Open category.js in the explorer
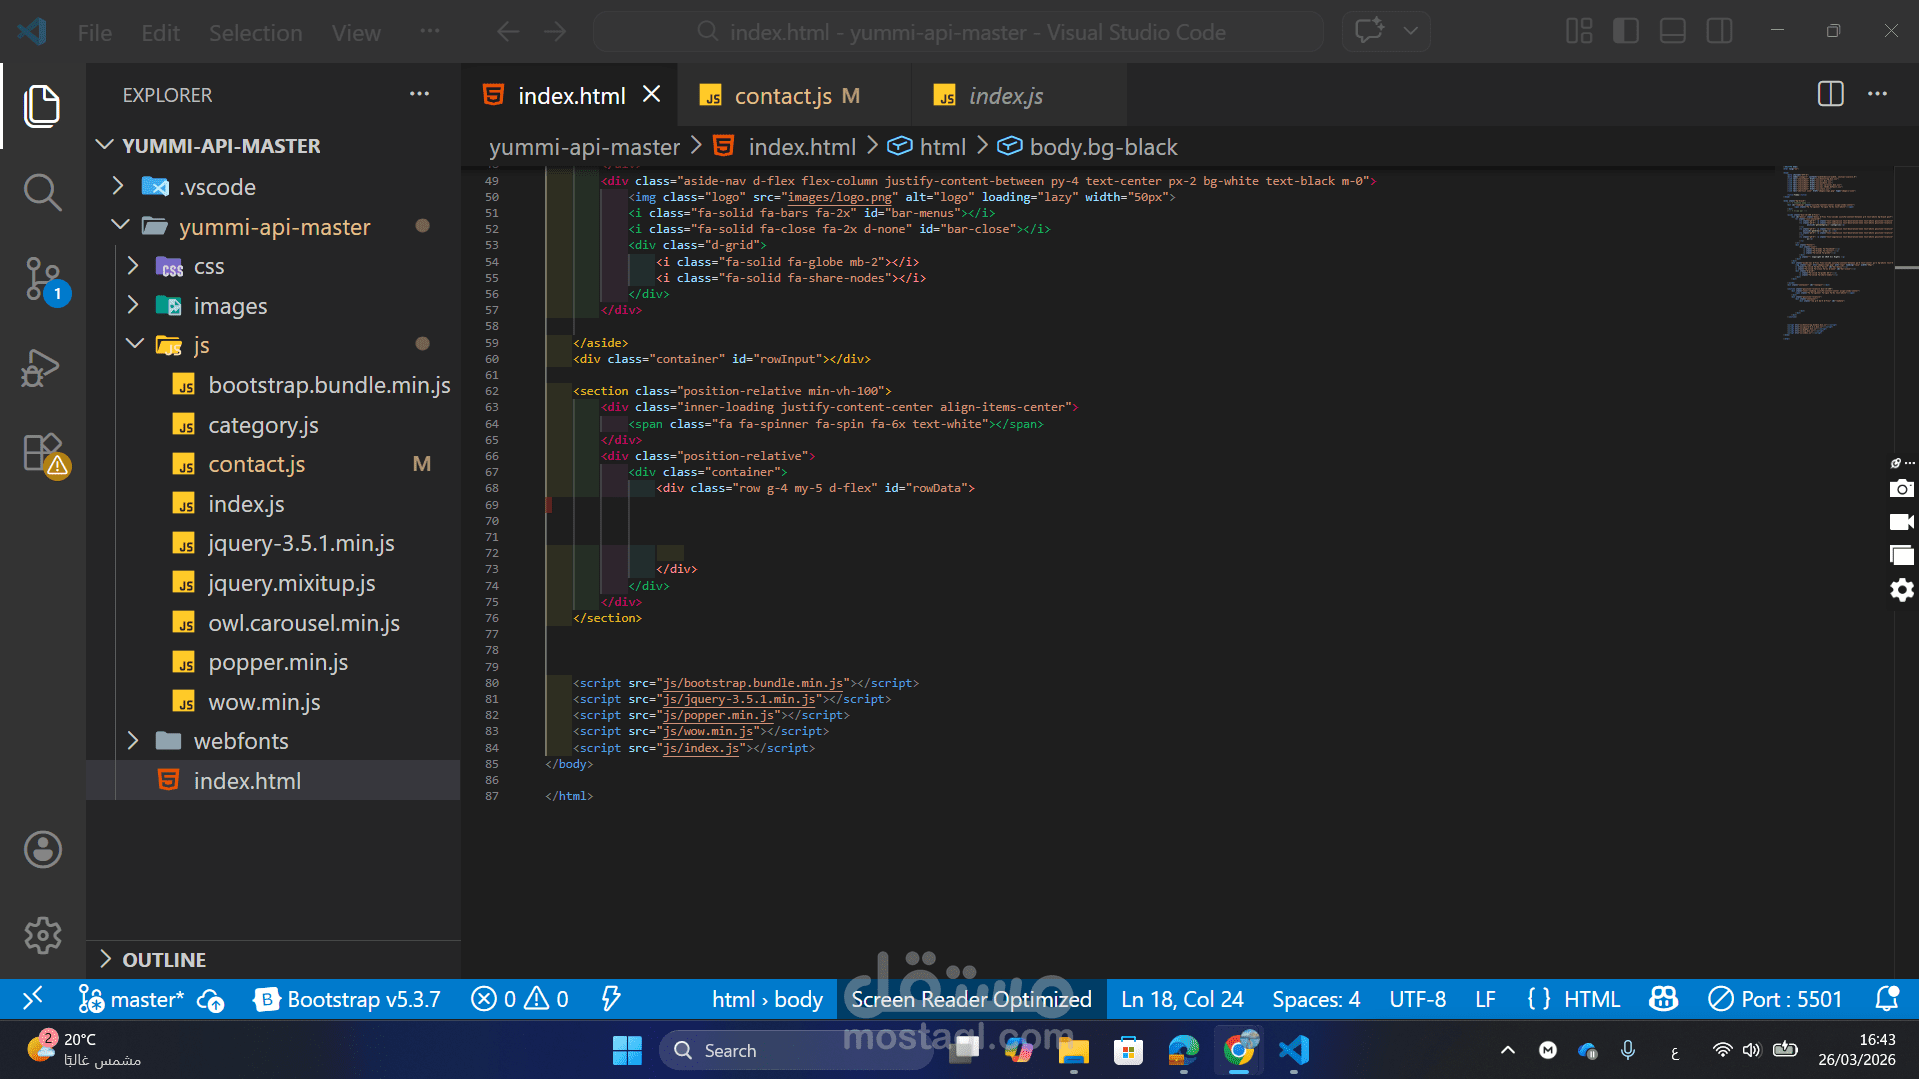Image resolution: width=1919 pixels, height=1079 pixels. tap(263, 425)
